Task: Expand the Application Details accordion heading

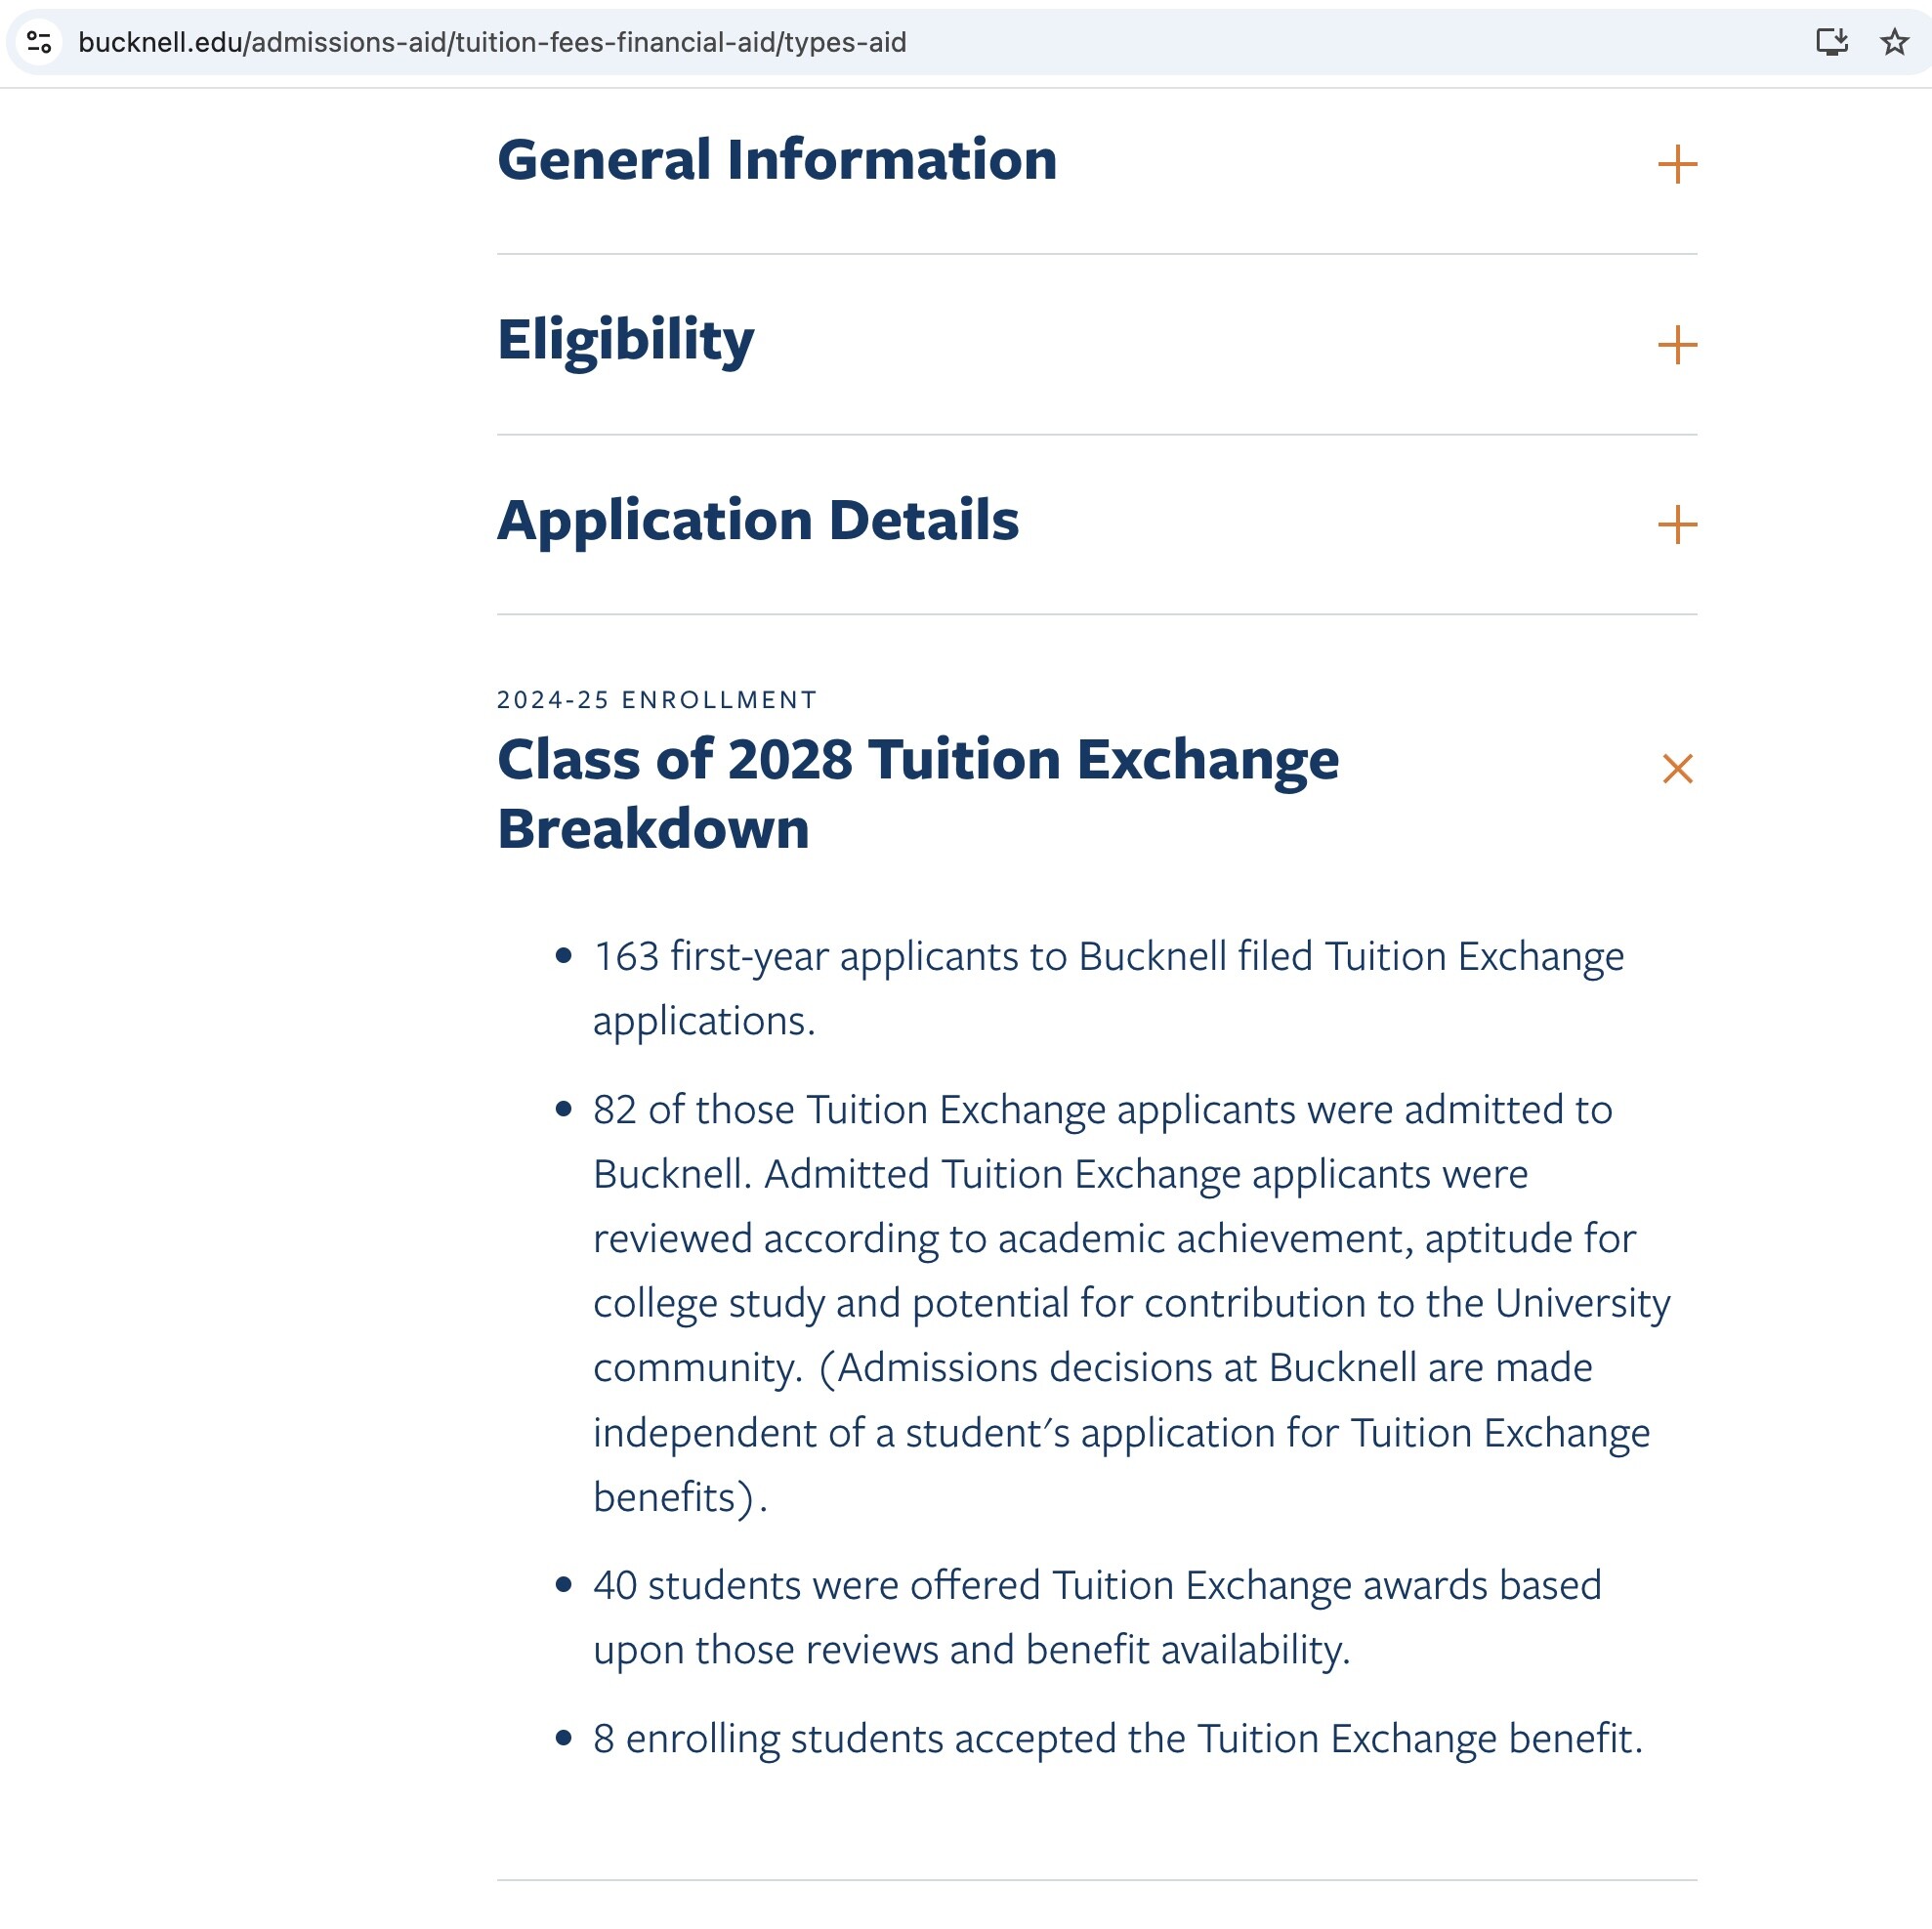Action: pos(757,520)
